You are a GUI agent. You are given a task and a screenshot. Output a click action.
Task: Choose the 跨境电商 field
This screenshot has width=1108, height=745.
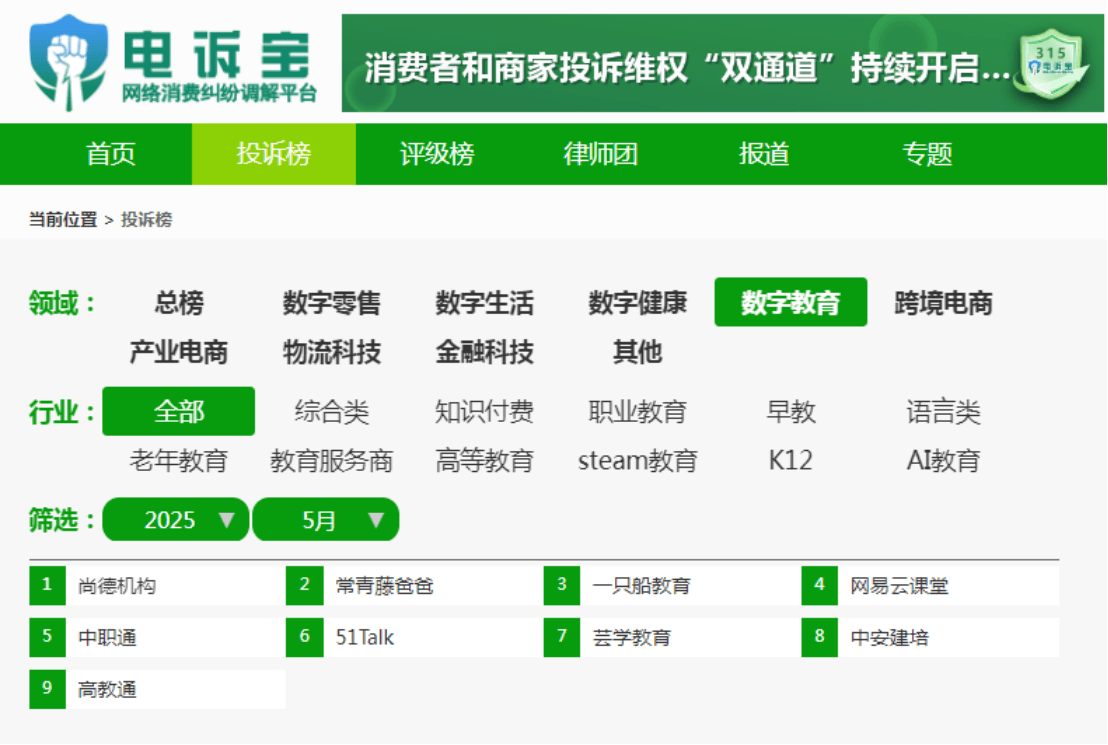[x=943, y=303]
